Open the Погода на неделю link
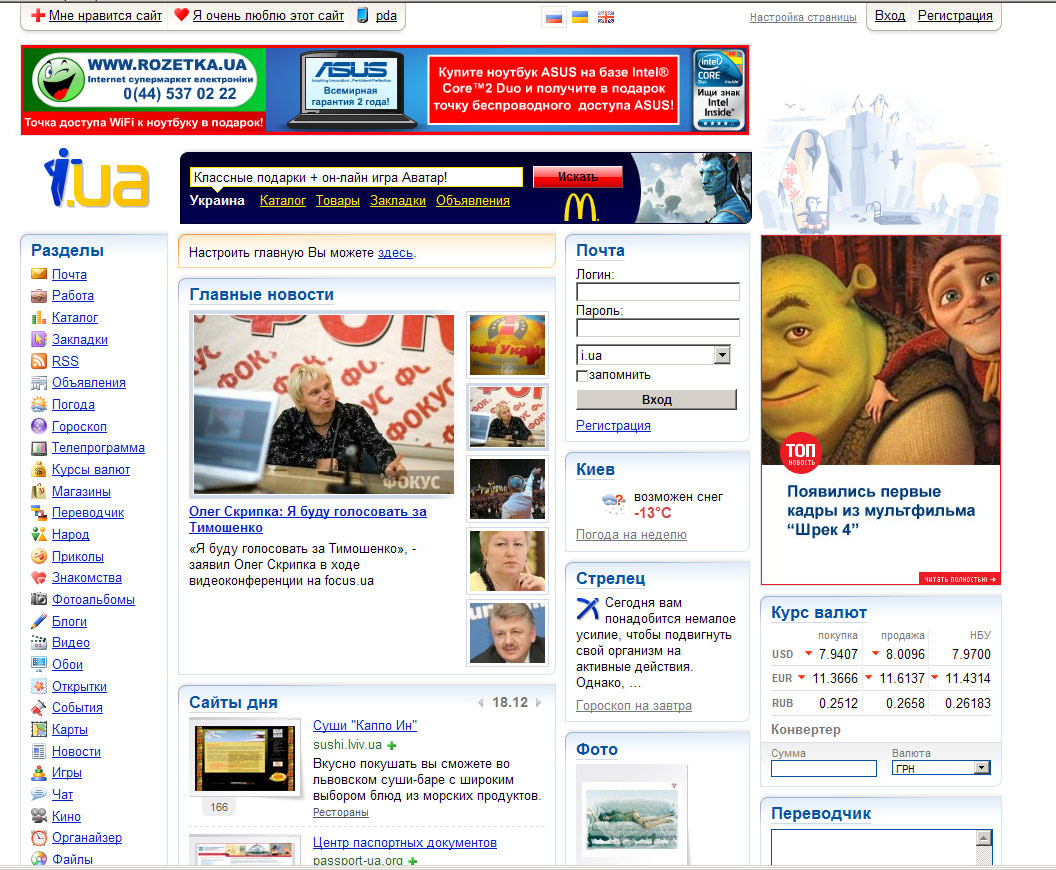 pos(631,535)
